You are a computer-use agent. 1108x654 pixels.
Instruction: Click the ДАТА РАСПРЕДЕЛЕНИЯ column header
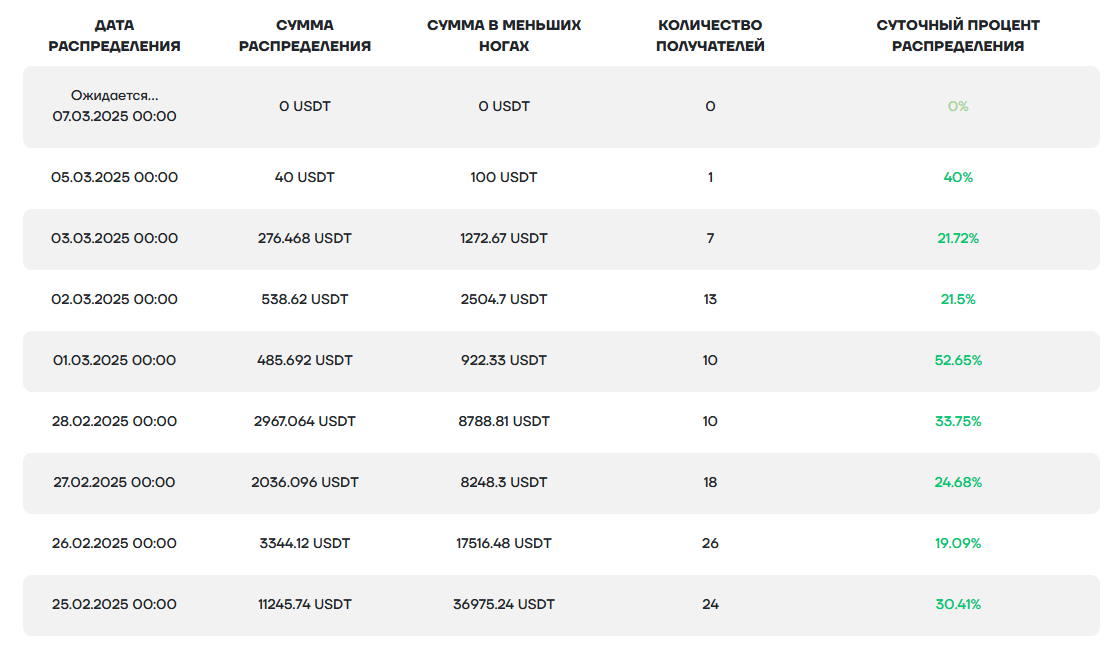click(114, 35)
